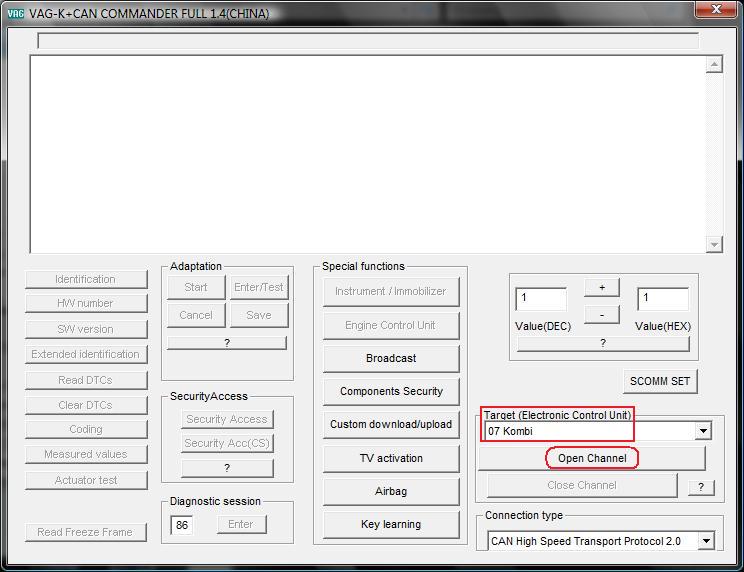Open Custom download/upload function
This screenshot has height=572, width=744.
[x=391, y=424]
